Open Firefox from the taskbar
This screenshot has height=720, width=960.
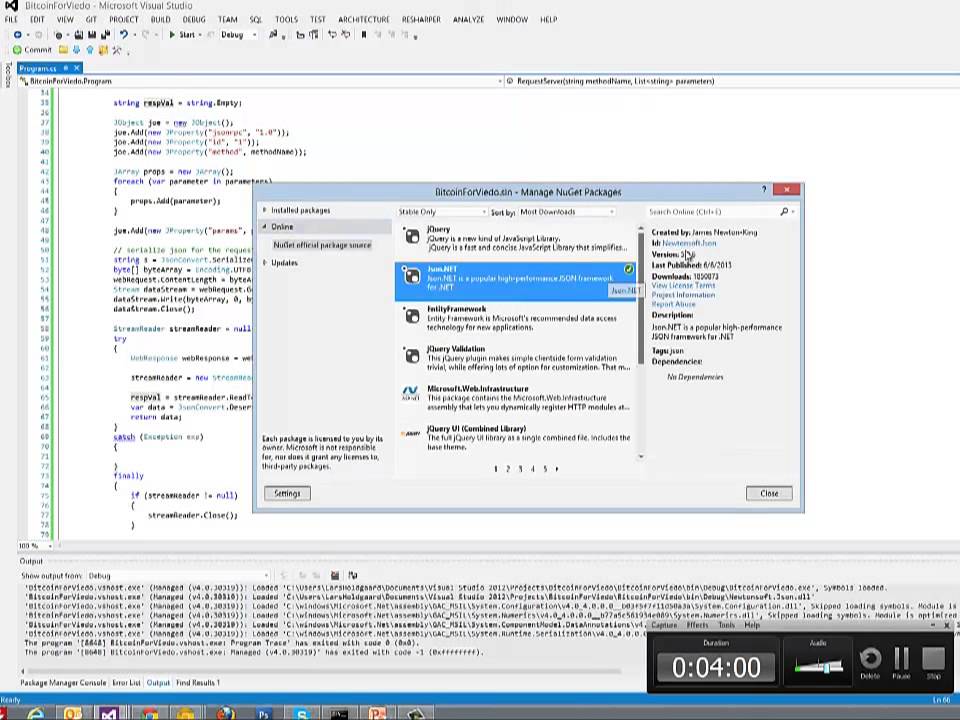tap(225, 713)
